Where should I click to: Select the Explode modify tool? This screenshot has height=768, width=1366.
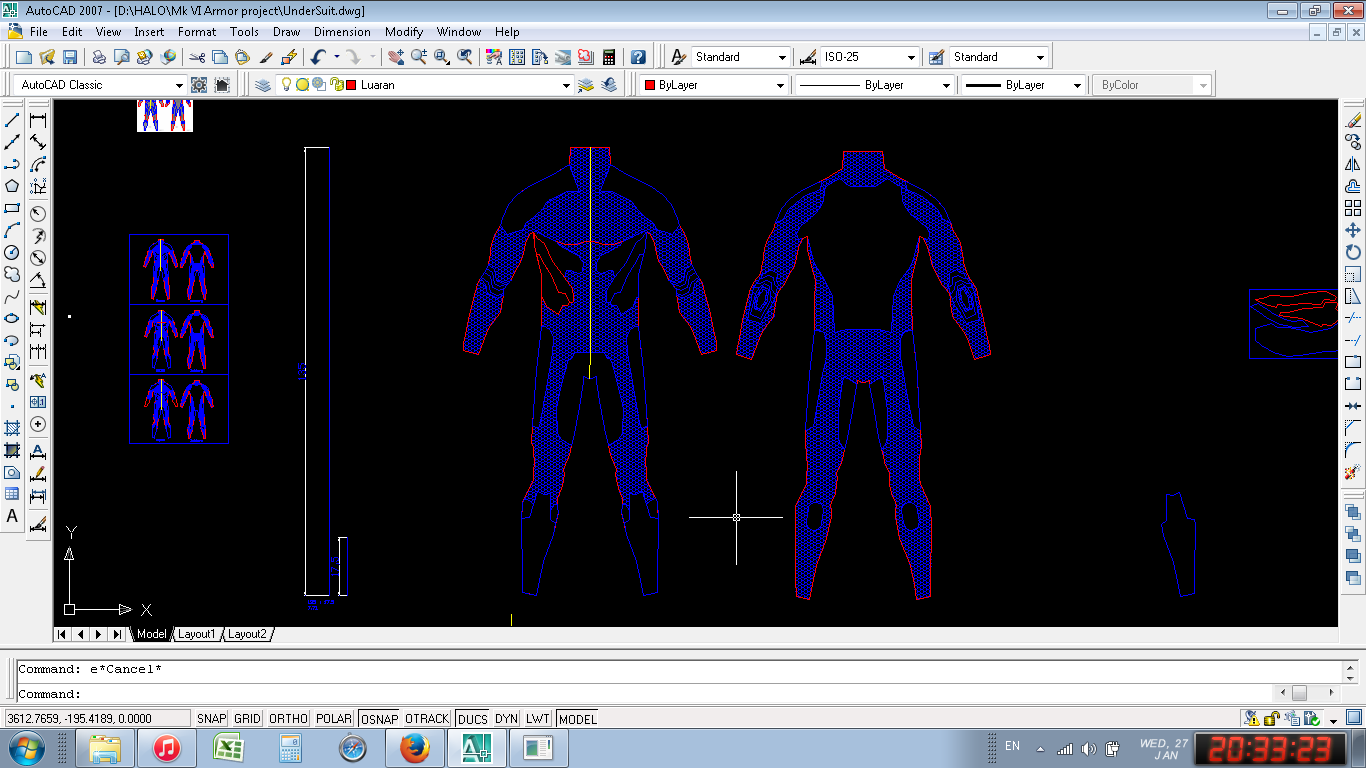pyautogui.click(x=1353, y=472)
